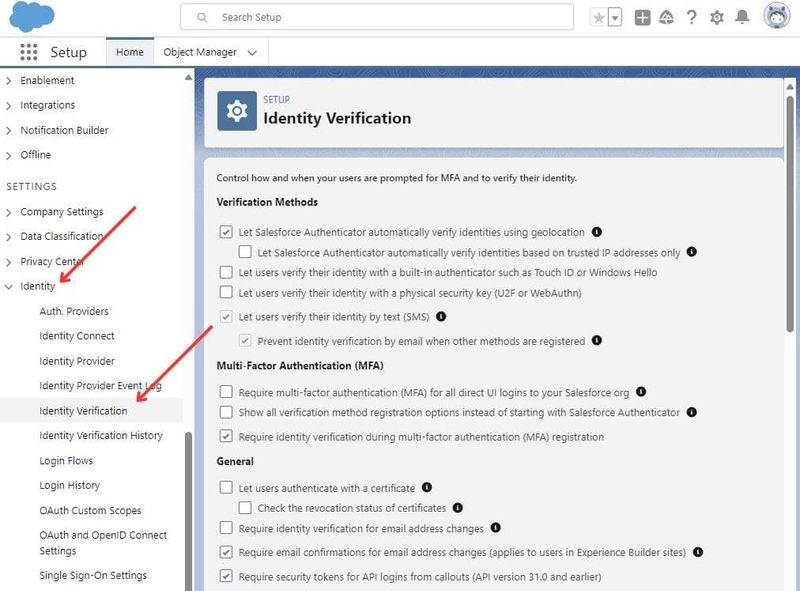Click the favorites star icon

[599, 18]
